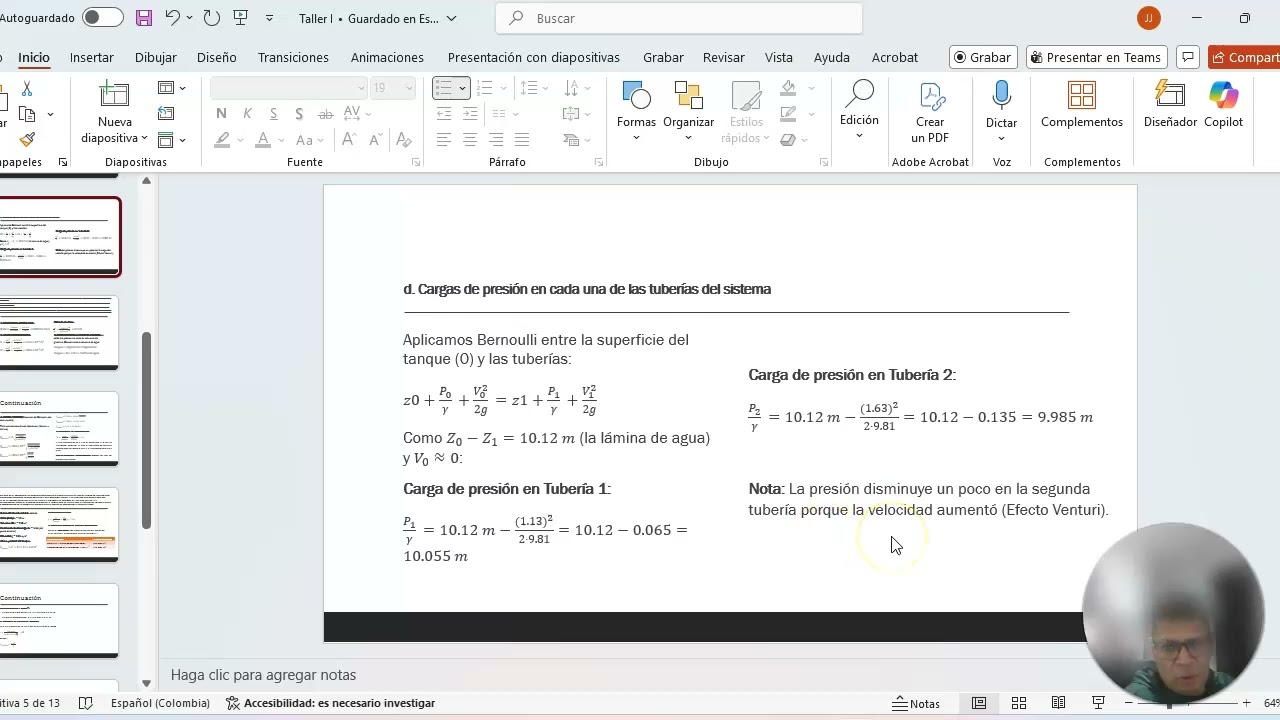Click spell-check book icon in status bar
This screenshot has height=720, width=1280.
click(86, 703)
